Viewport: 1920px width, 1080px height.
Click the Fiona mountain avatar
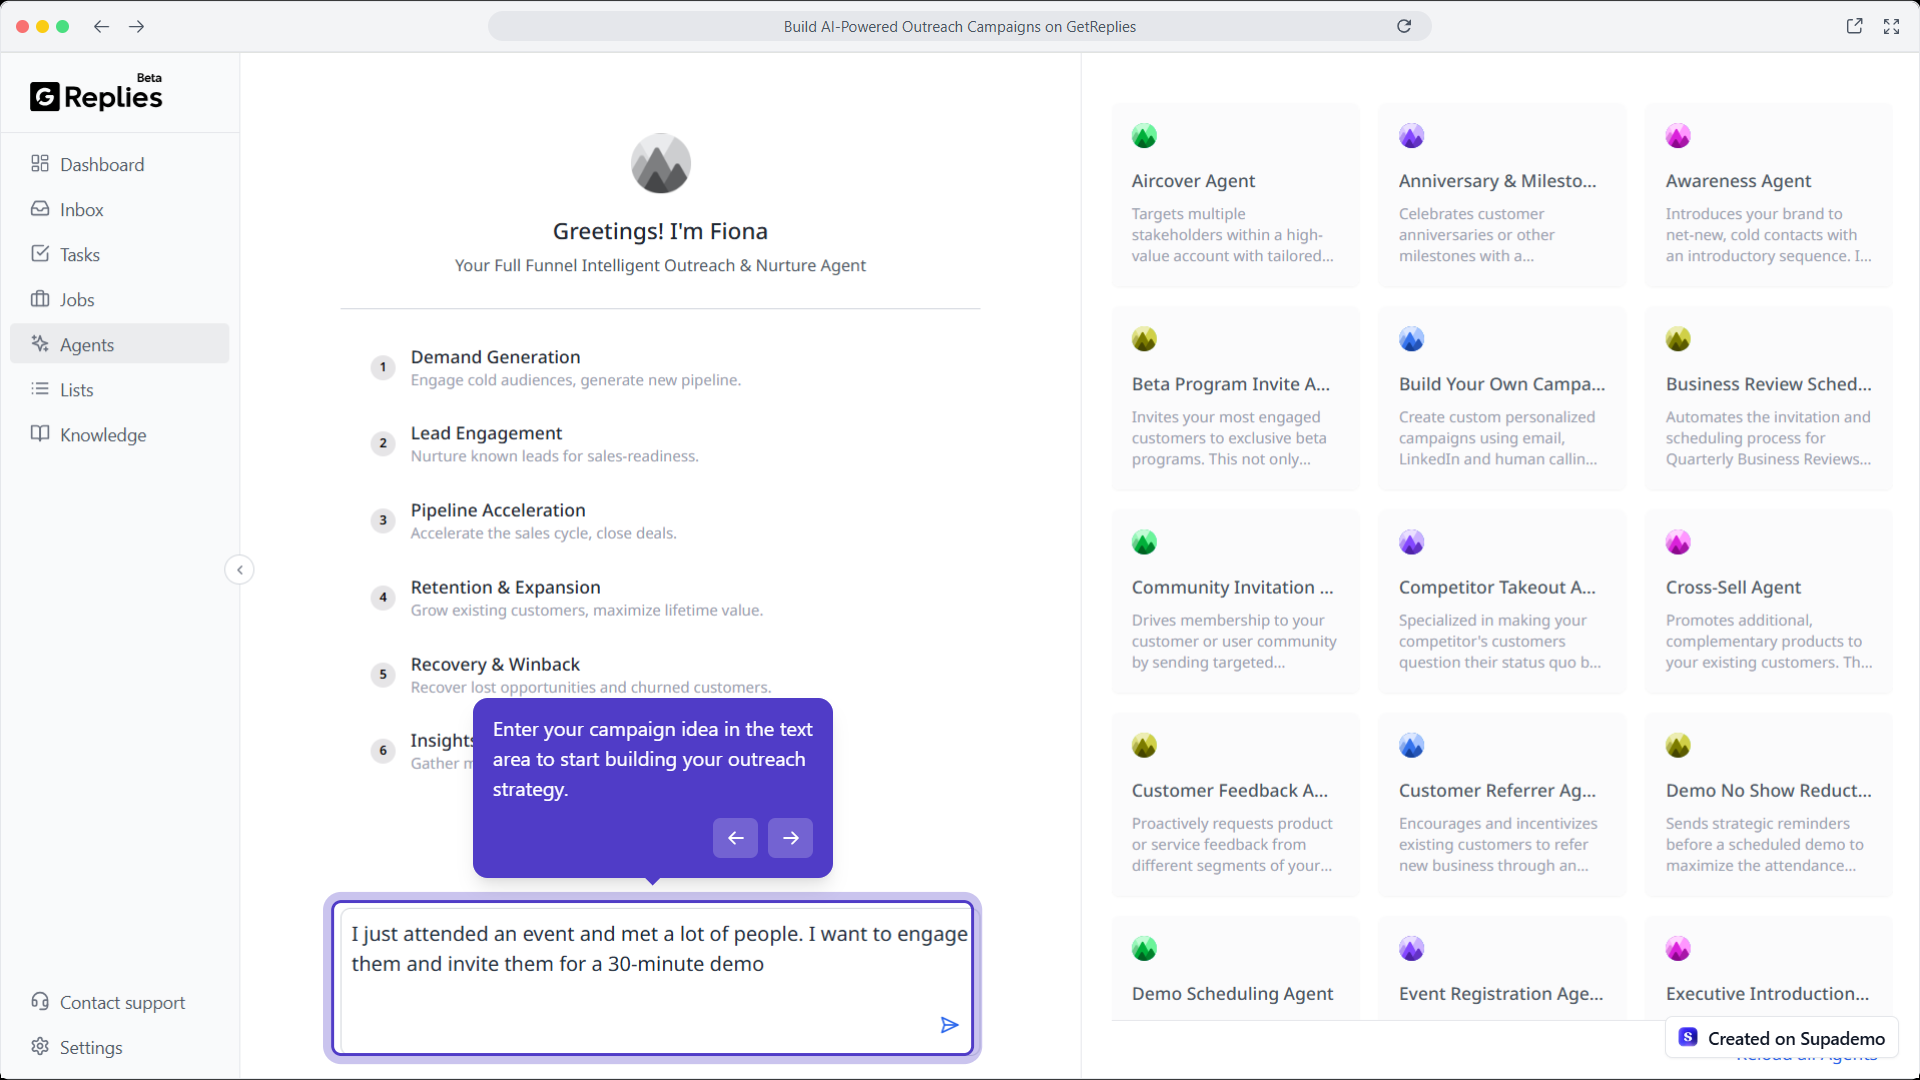coord(660,164)
